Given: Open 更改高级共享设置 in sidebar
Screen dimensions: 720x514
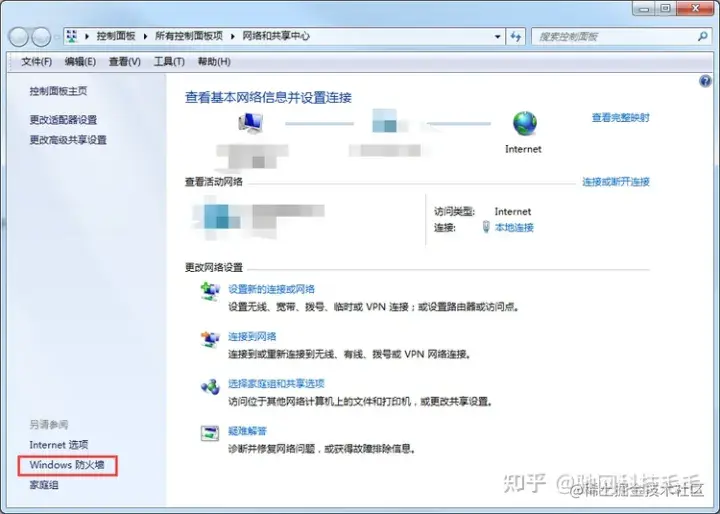Looking at the screenshot, I should (68, 140).
